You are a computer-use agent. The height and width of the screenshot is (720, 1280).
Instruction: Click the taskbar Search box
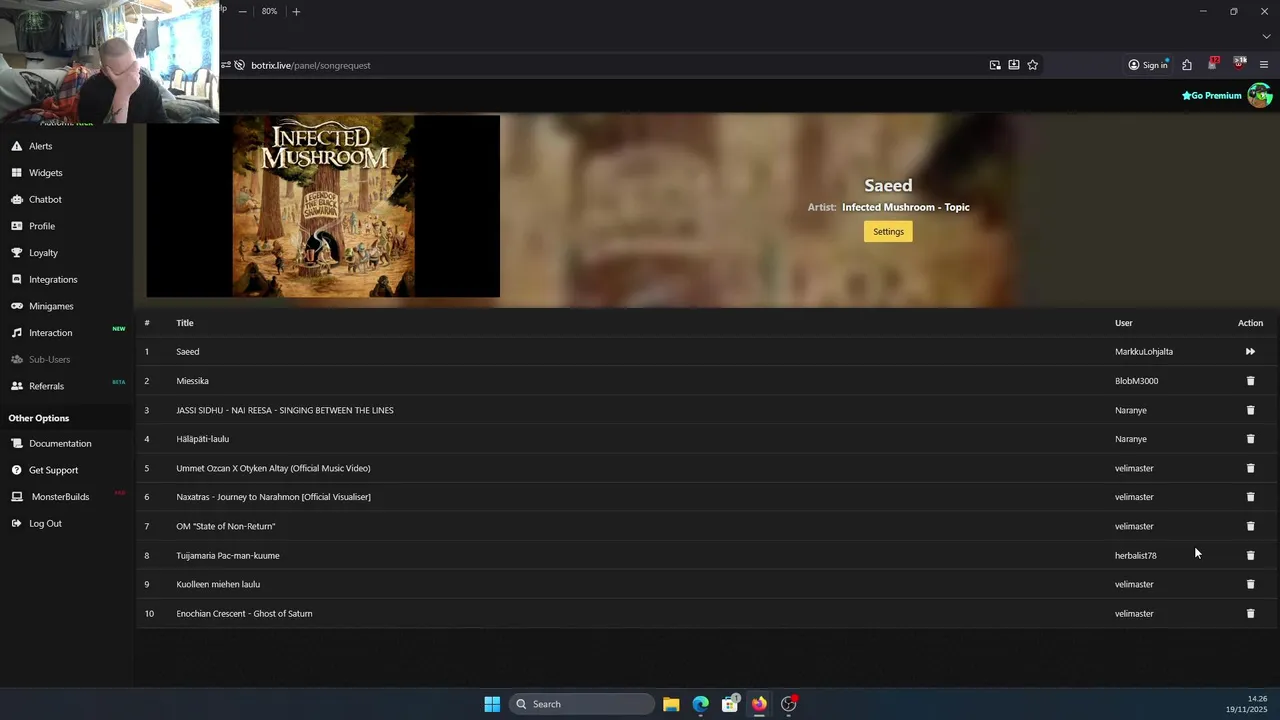[583, 704]
